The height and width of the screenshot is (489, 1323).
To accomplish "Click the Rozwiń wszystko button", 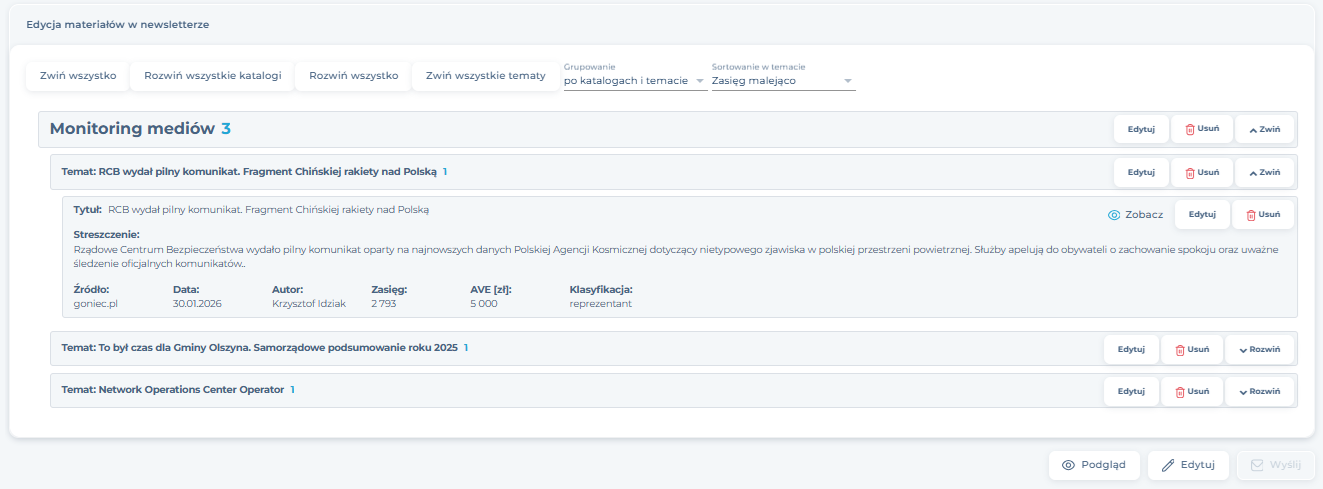I will pos(353,76).
